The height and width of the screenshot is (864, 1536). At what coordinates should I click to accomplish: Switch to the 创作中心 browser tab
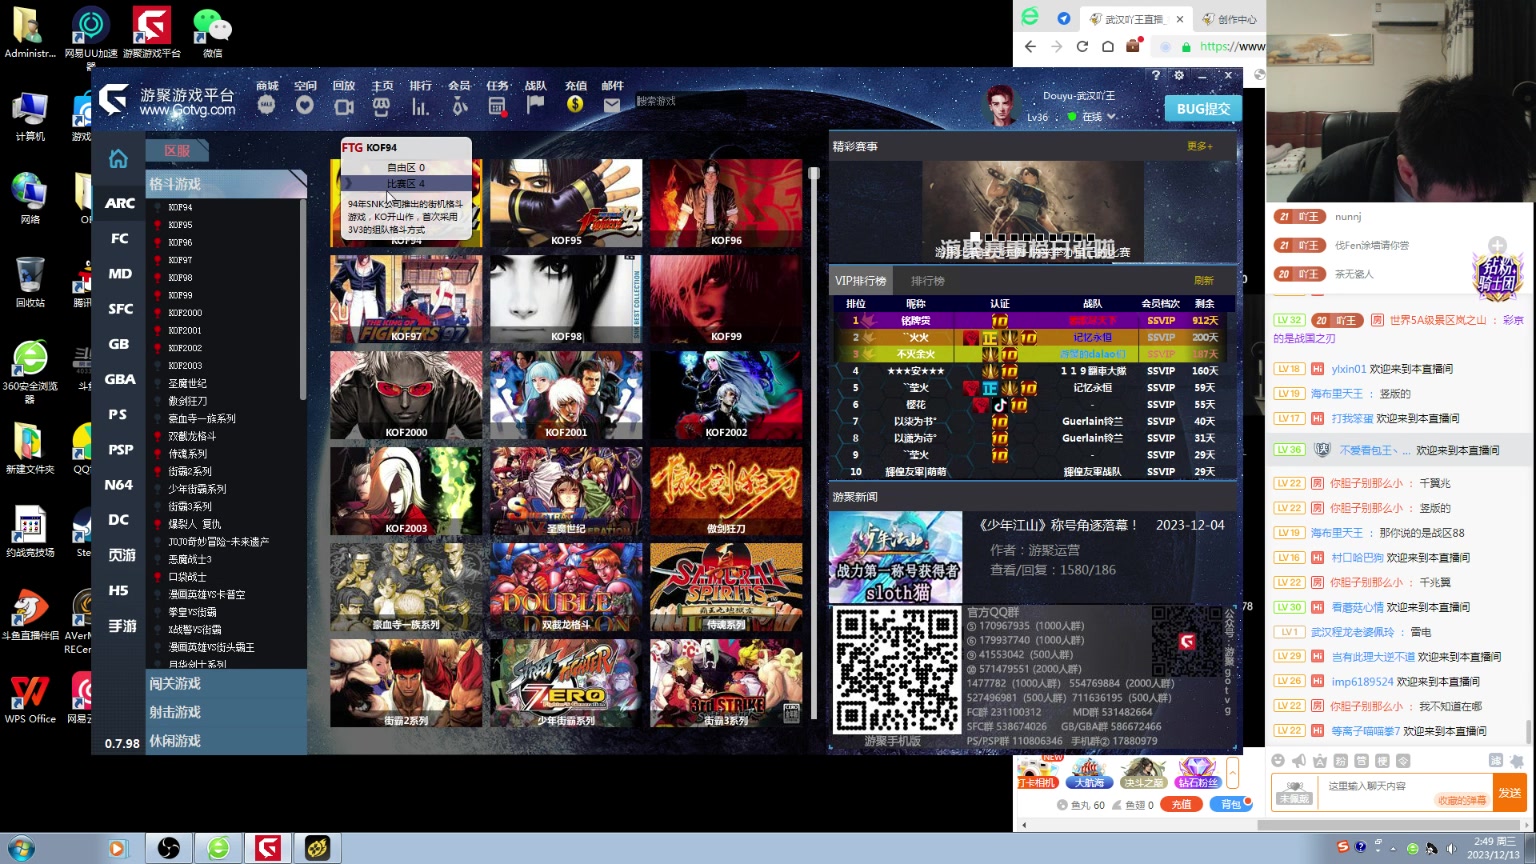click(1230, 19)
